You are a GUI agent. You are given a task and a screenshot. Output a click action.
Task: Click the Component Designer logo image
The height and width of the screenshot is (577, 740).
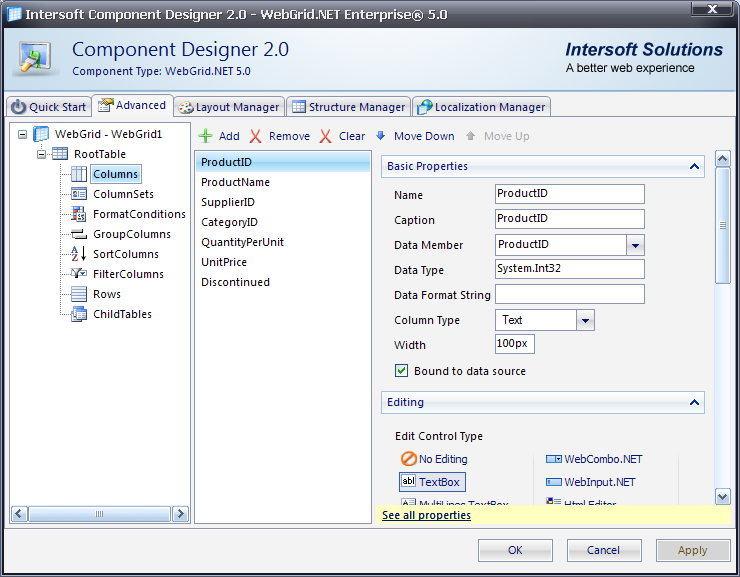[x=36, y=58]
